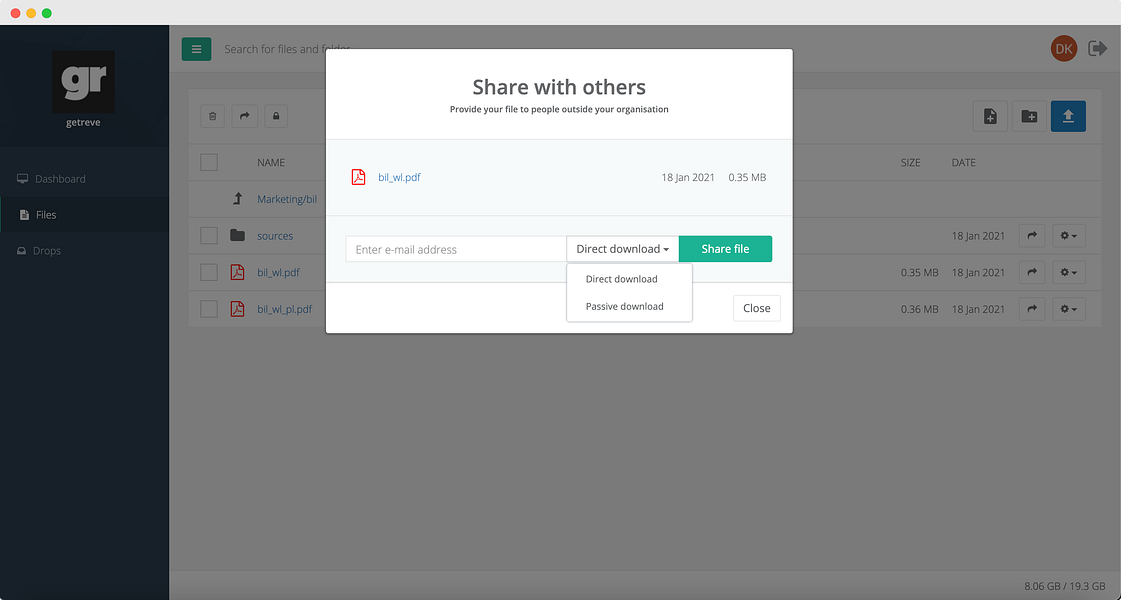Click the Dashboard monitor icon in sidebar
Image resolution: width=1121 pixels, height=600 pixels.
click(x=22, y=179)
